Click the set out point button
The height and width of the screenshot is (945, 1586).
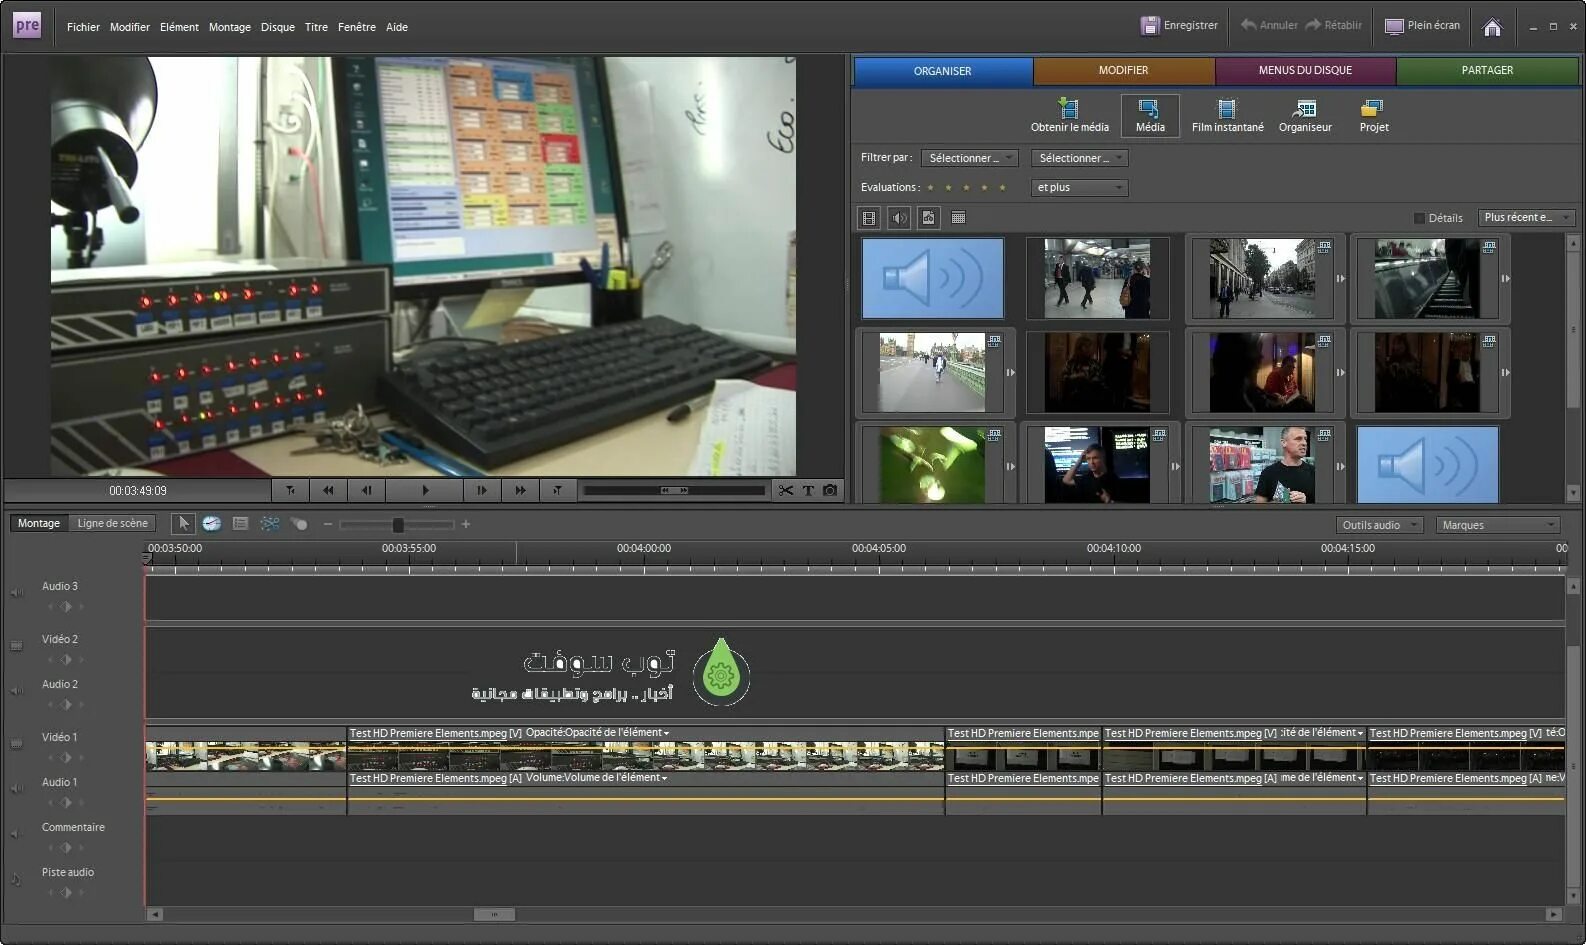click(x=557, y=490)
